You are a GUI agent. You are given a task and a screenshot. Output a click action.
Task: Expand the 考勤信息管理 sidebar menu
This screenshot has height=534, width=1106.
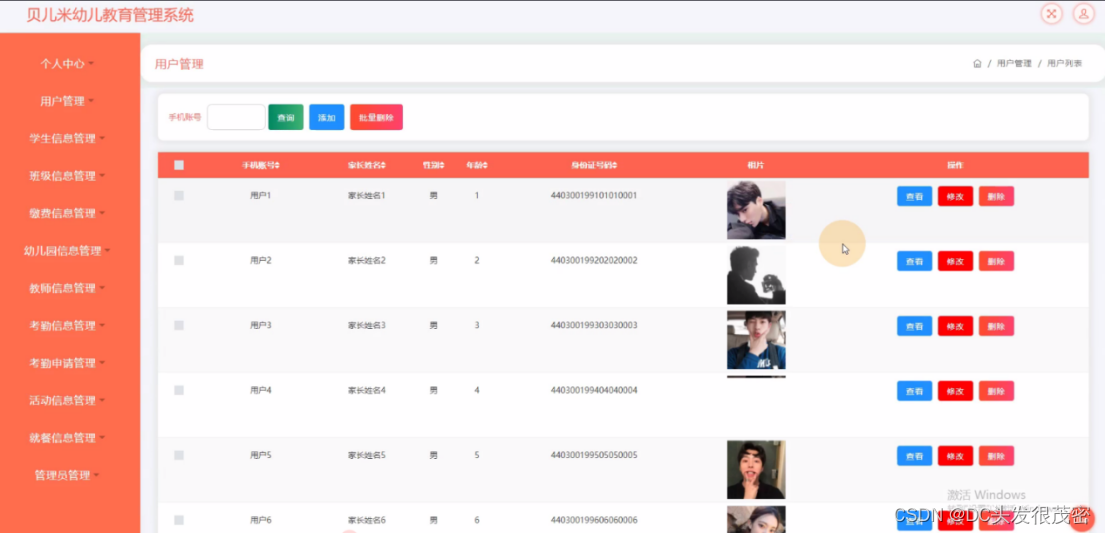point(67,325)
